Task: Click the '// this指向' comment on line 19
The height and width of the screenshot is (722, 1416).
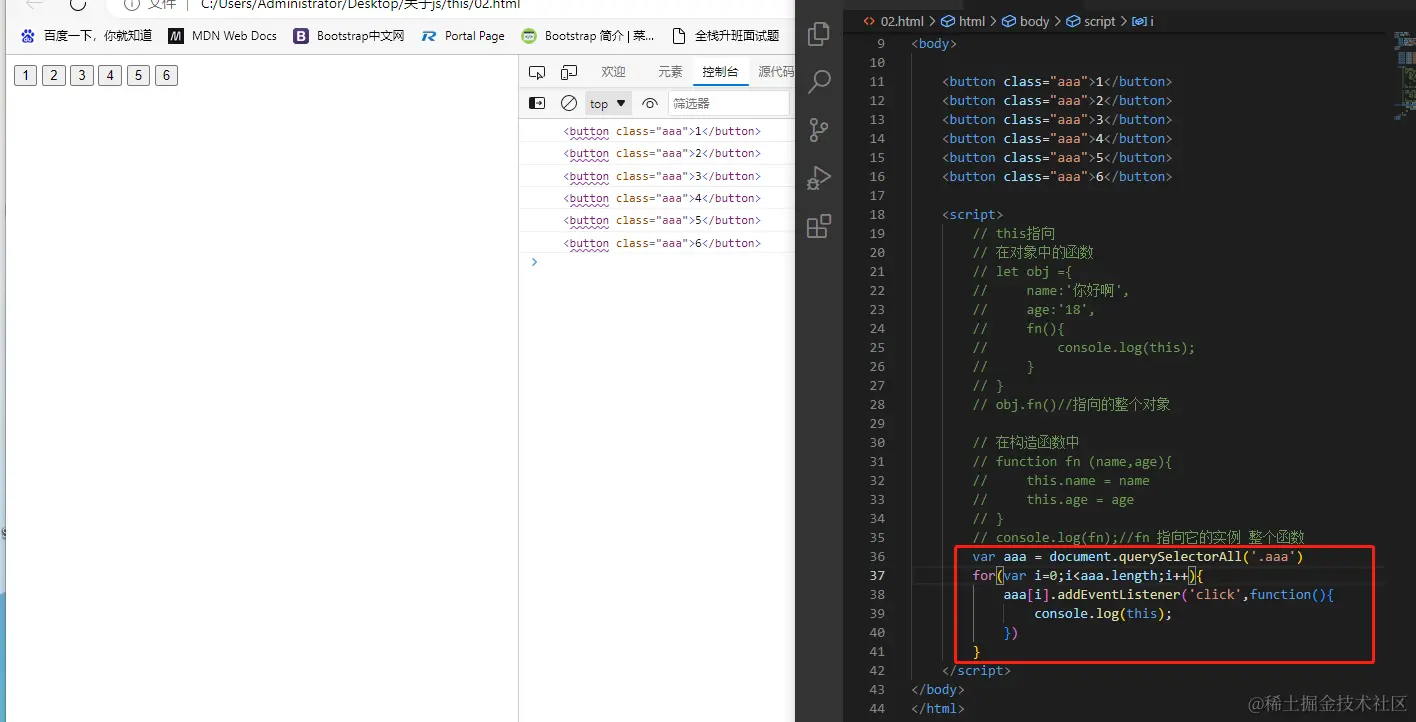Action: click(1013, 233)
